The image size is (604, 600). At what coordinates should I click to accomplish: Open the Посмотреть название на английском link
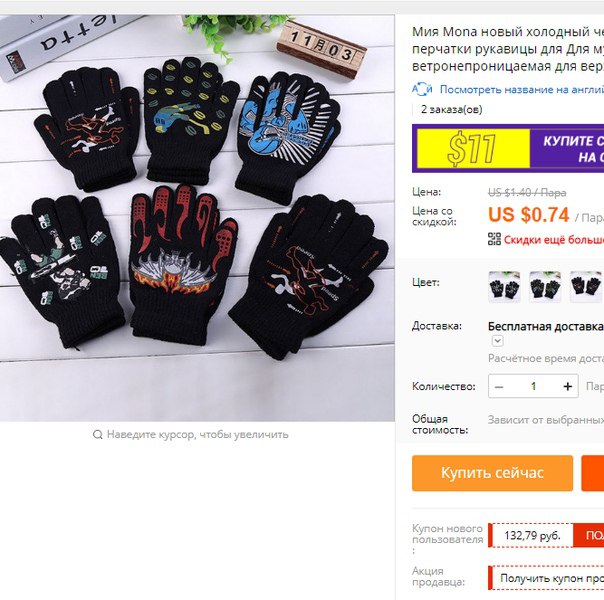pos(522,89)
